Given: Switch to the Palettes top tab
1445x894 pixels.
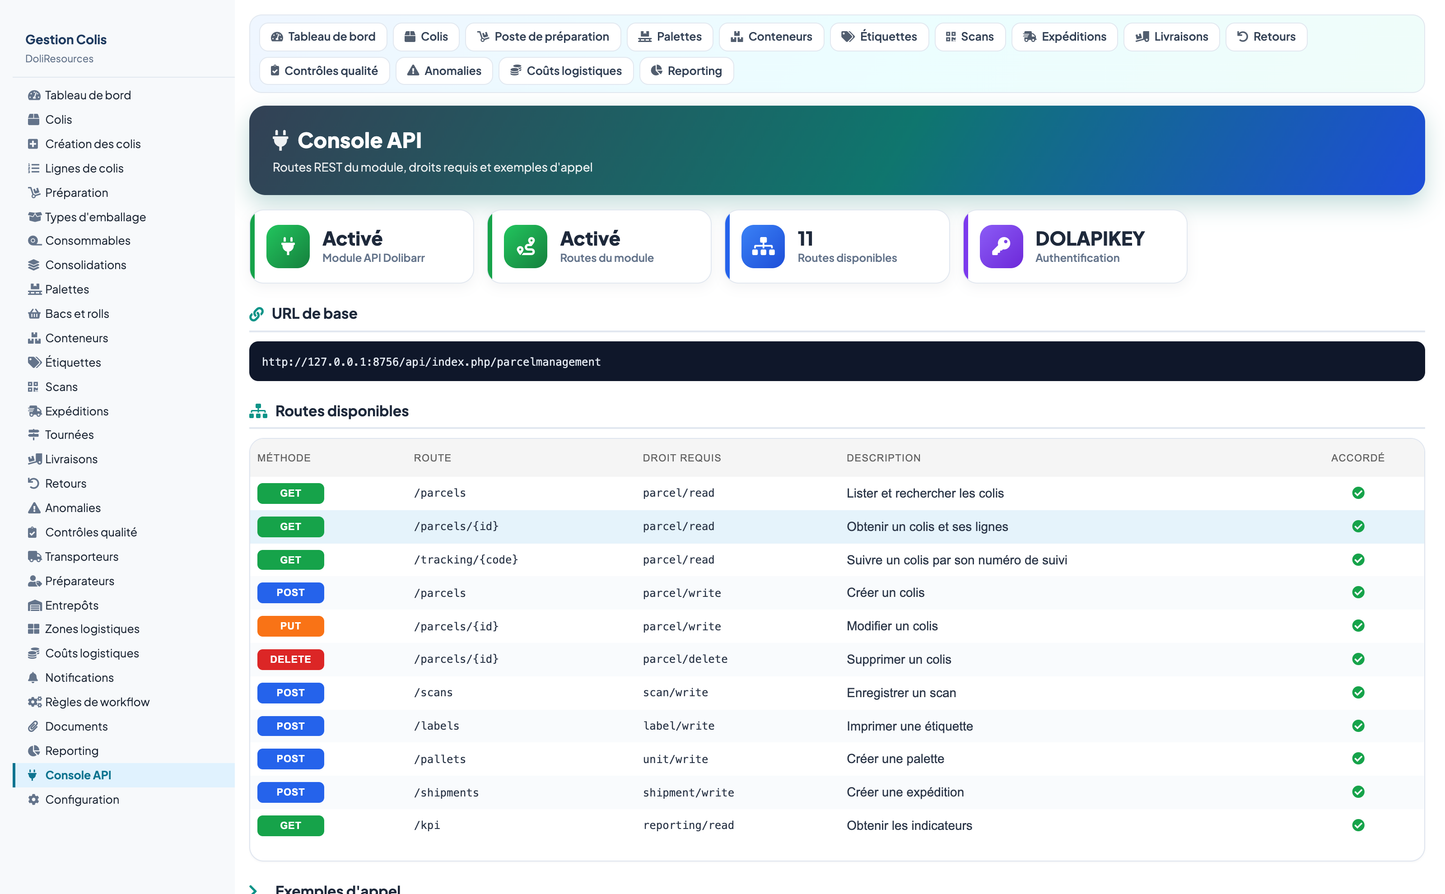Looking at the screenshot, I should tap(670, 37).
